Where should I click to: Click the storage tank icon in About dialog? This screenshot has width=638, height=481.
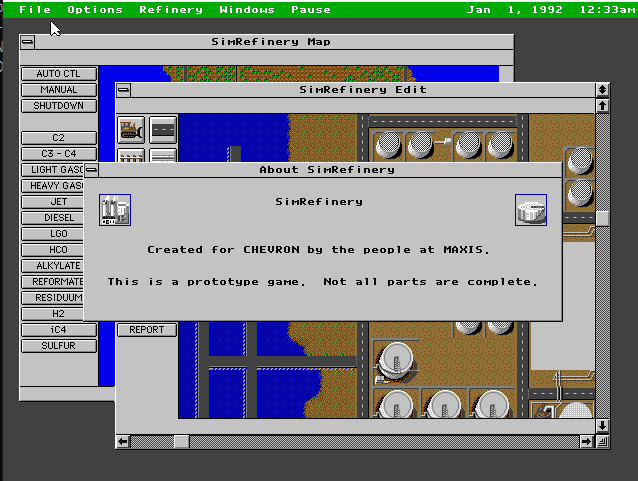[531, 210]
